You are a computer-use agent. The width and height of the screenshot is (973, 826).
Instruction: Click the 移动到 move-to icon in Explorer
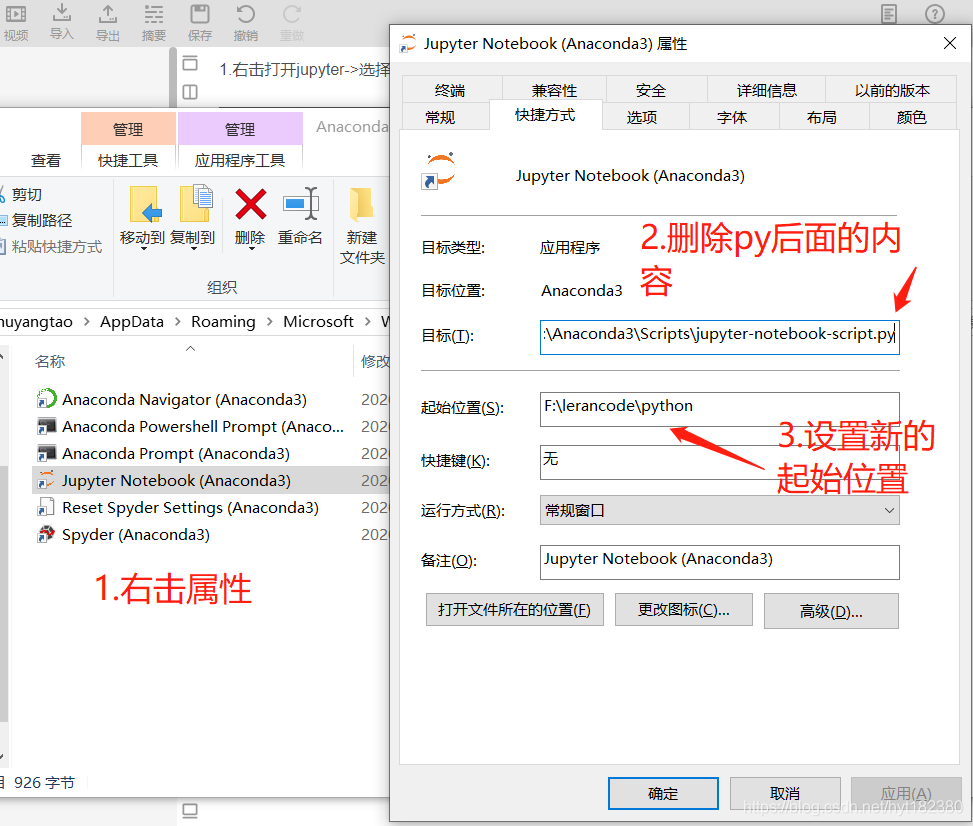(x=146, y=204)
